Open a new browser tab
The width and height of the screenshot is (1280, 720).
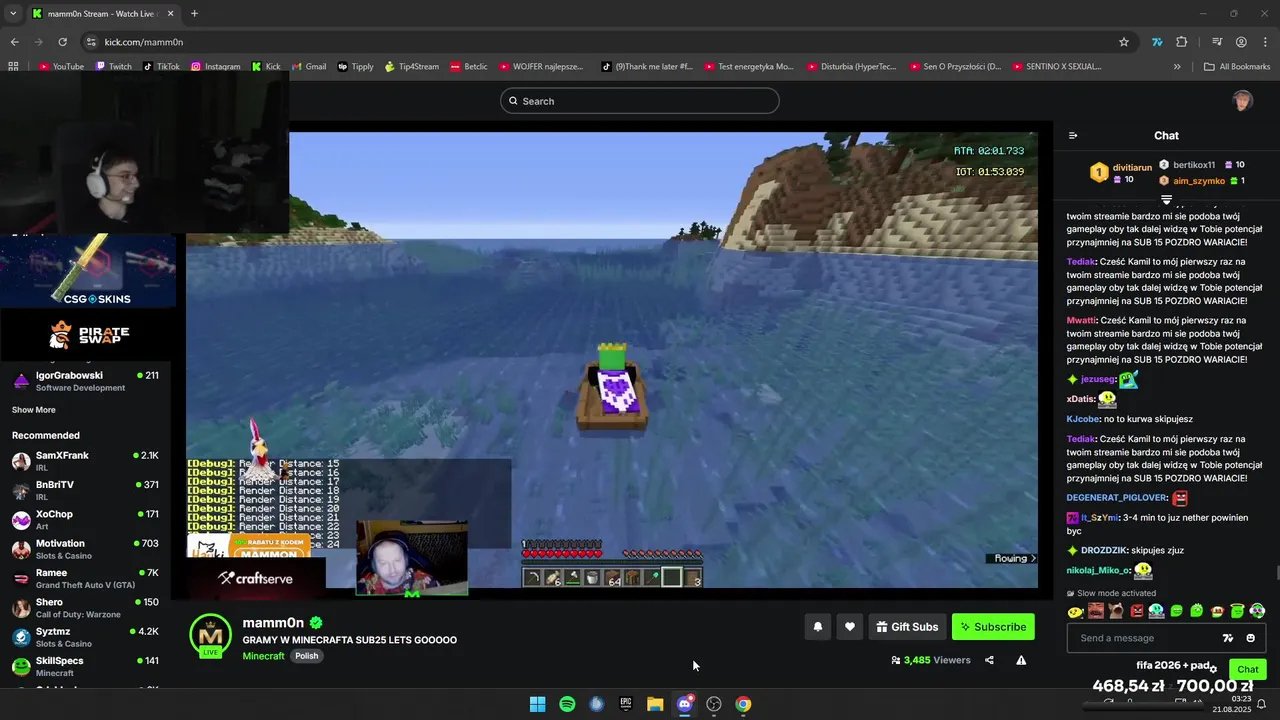click(x=194, y=13)
